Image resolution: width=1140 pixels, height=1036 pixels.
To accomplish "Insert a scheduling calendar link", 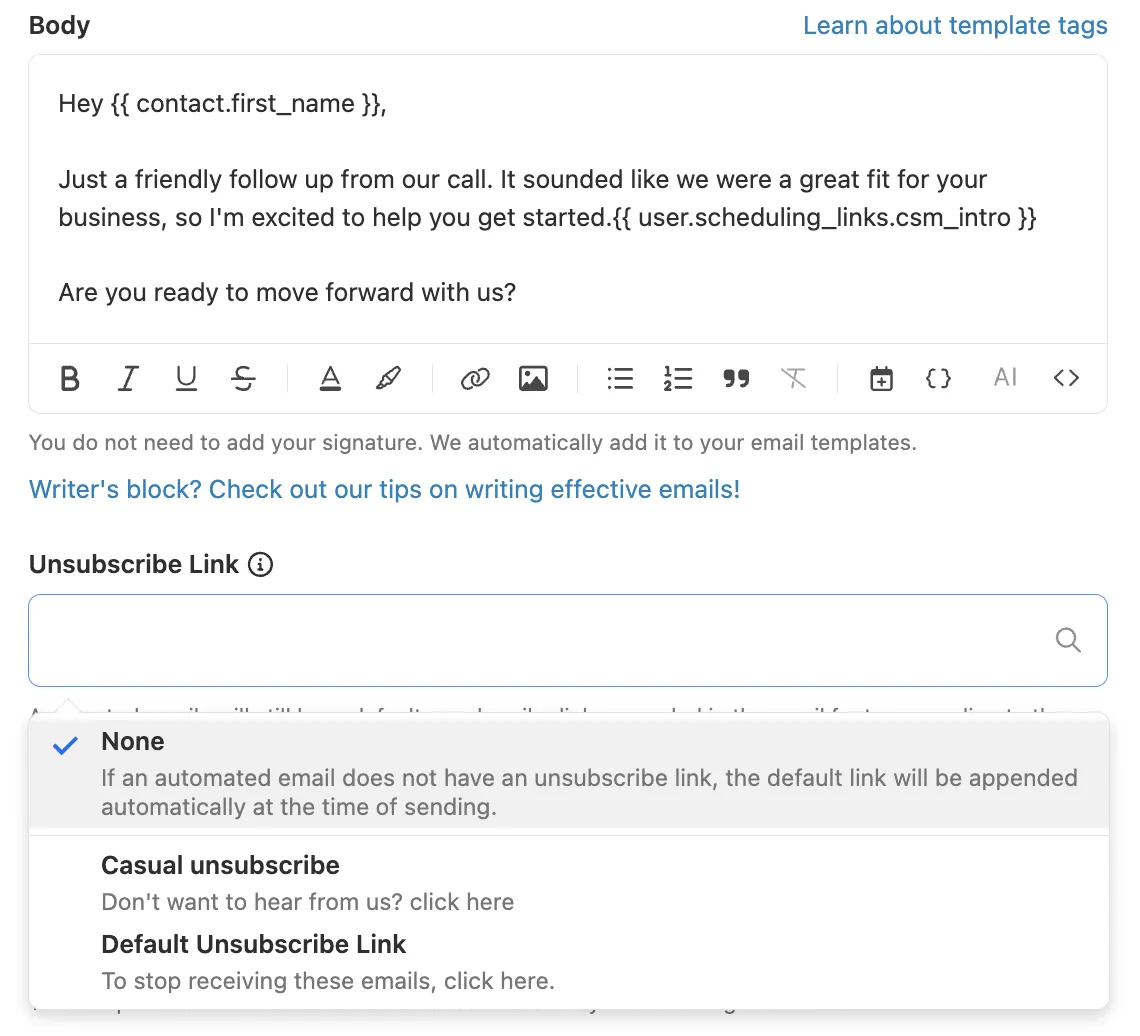I will tap(881, 379).
